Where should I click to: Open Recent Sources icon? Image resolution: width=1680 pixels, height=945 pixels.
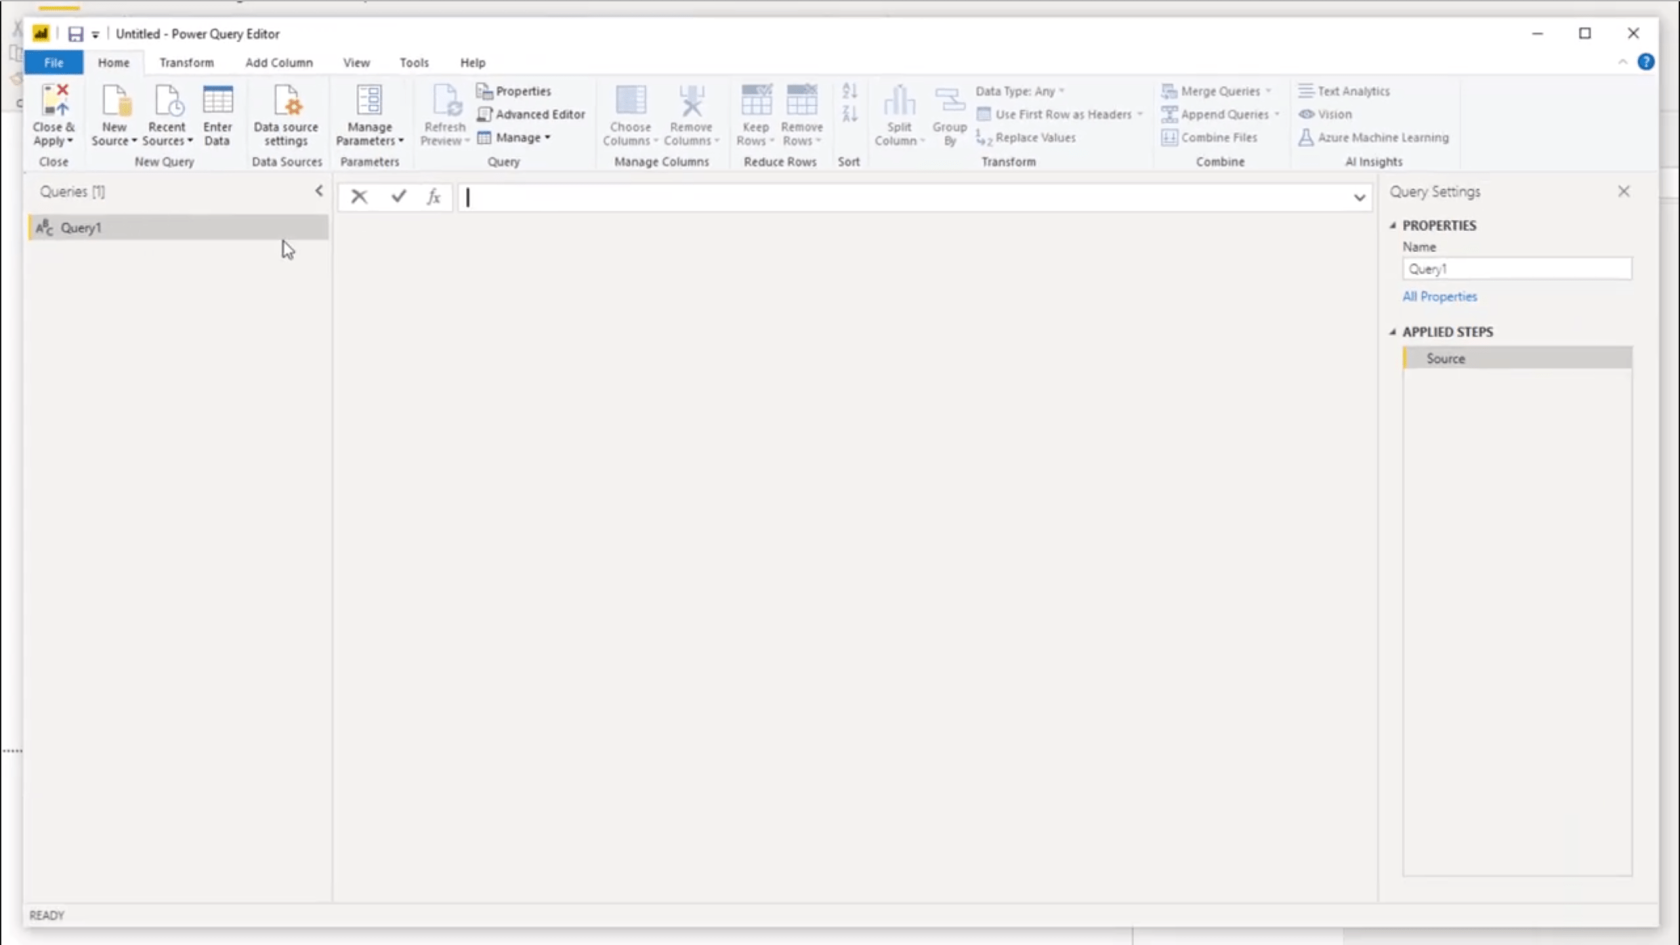click(x=167, y=100)
